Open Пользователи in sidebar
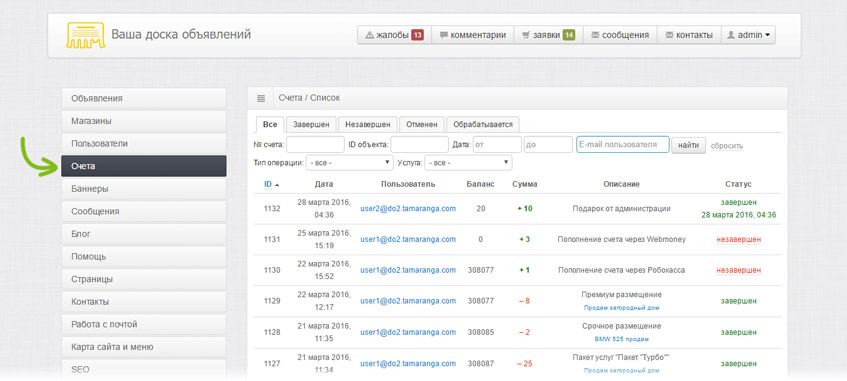Image resolution: width=847 pixels, height=381 pixels. [x=144, y=144]
